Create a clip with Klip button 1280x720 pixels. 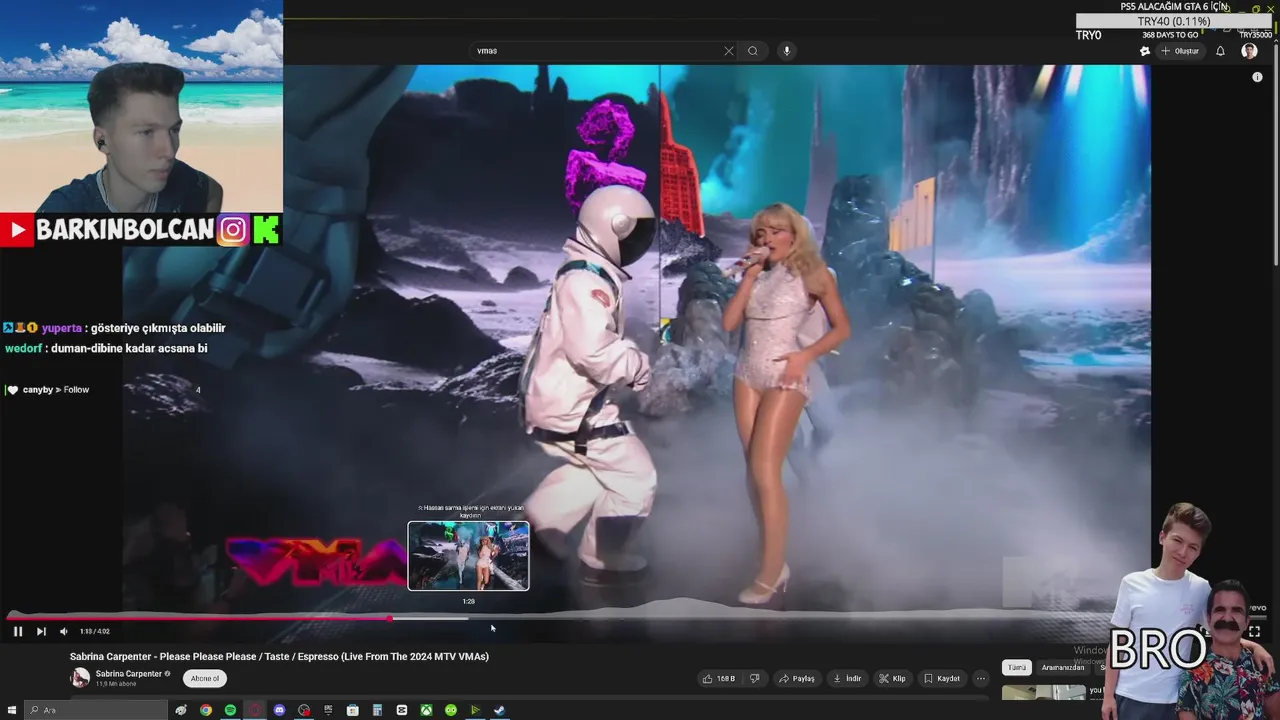pyautogui.click(x=892, y=678)
